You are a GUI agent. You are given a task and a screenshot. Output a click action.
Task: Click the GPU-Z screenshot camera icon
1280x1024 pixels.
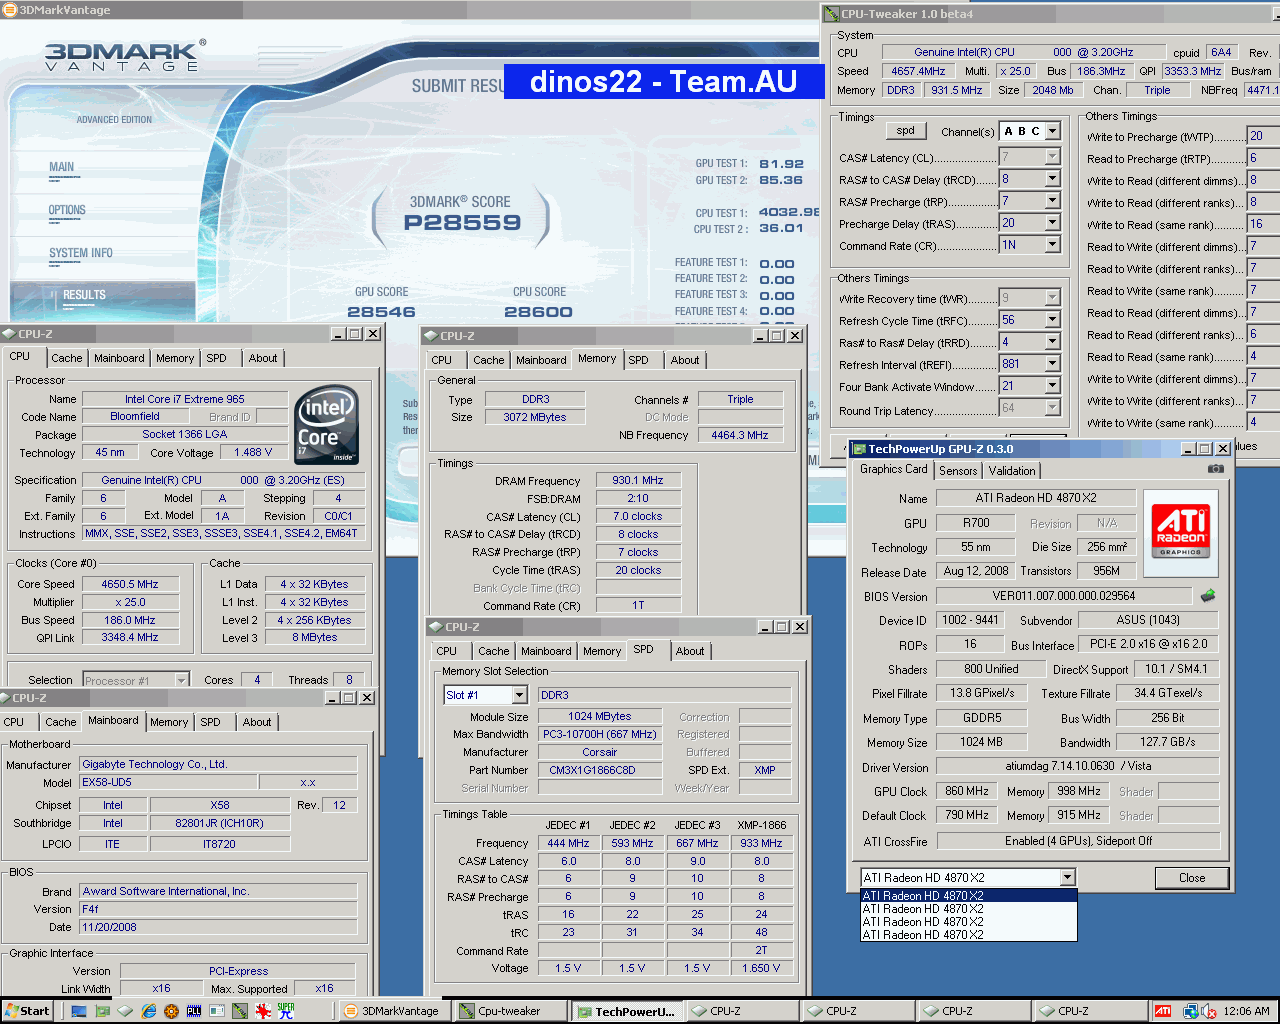tap(1215, 468)
